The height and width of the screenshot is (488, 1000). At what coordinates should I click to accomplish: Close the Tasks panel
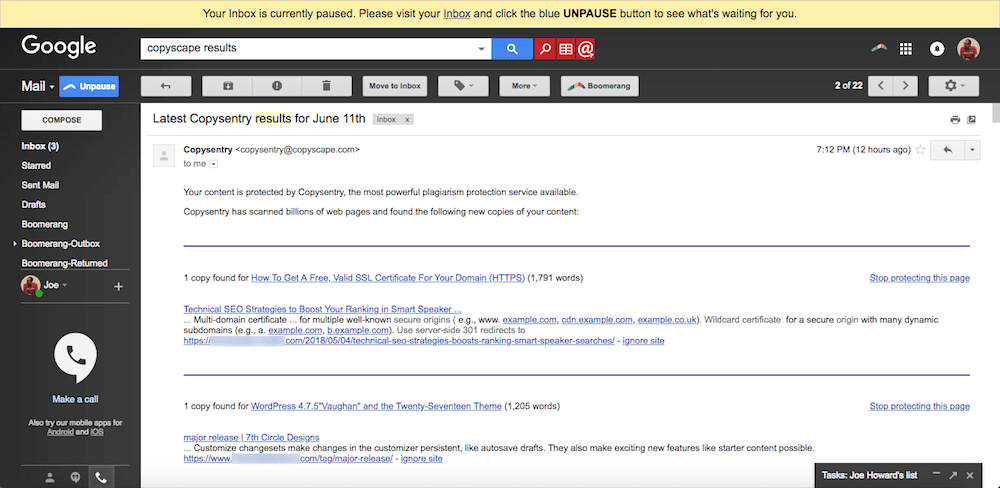tap(969, 475)
